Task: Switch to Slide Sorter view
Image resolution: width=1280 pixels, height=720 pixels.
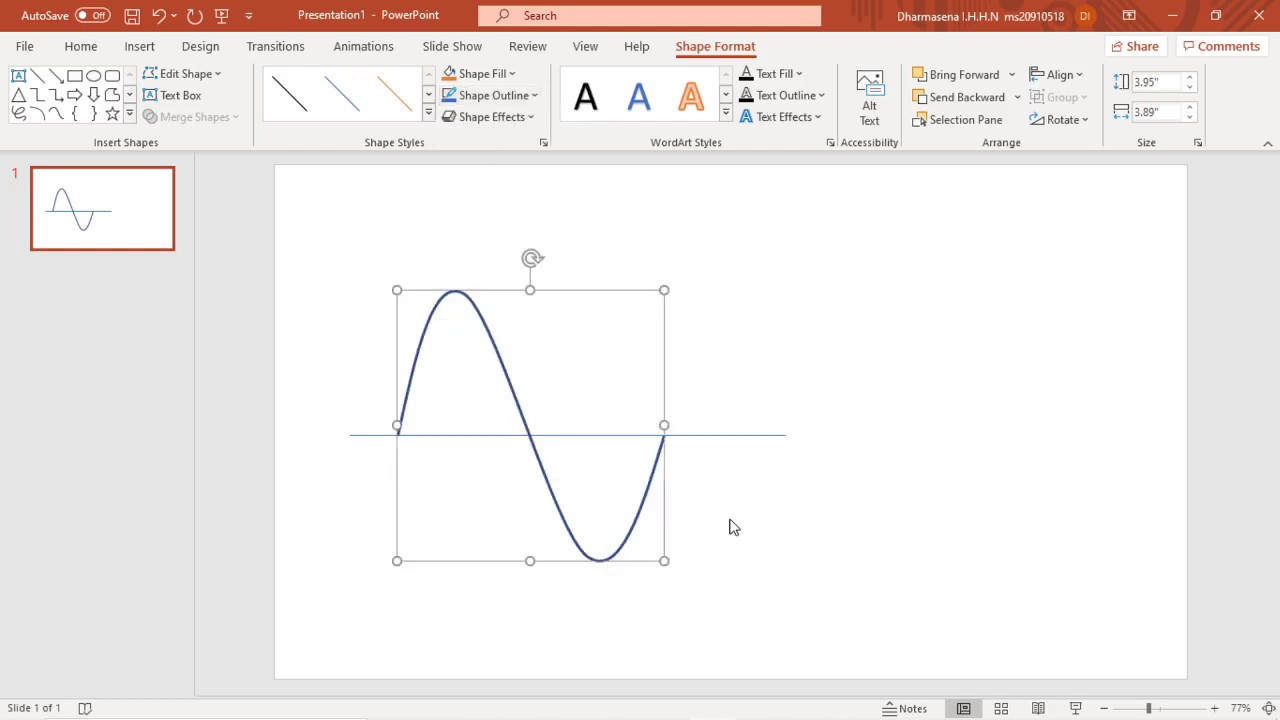Action: pyautogui.click(x=1001, y=708)
